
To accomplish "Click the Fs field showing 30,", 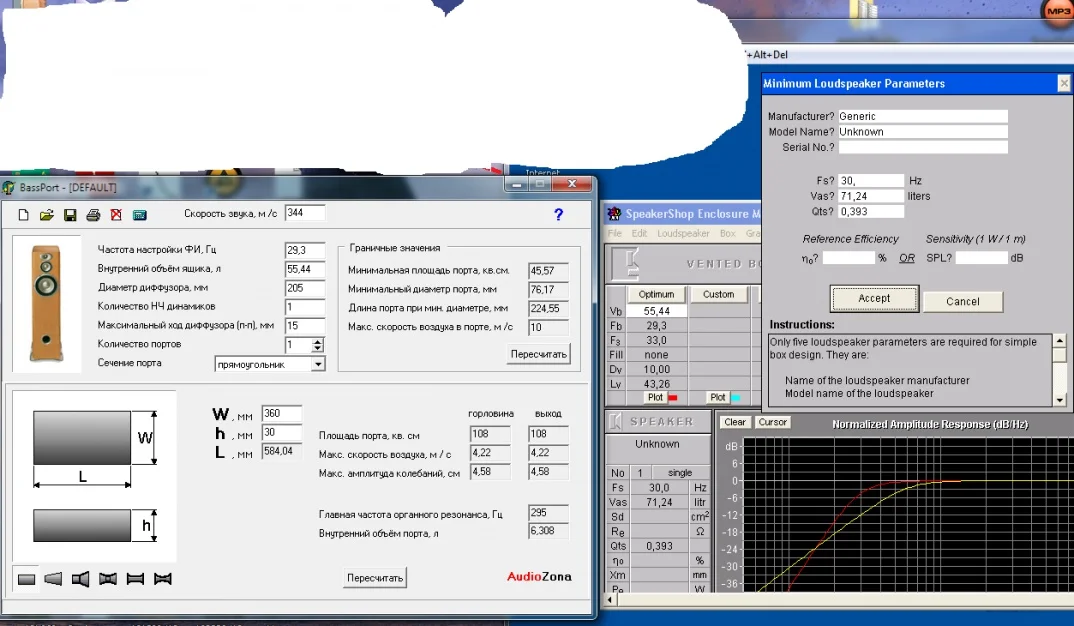I will point(871,181).
